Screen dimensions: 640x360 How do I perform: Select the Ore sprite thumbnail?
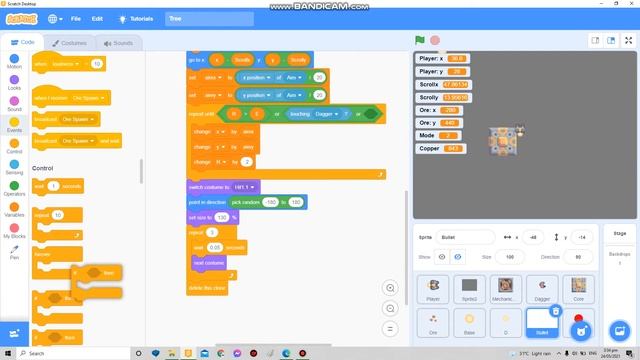(433, 323)
